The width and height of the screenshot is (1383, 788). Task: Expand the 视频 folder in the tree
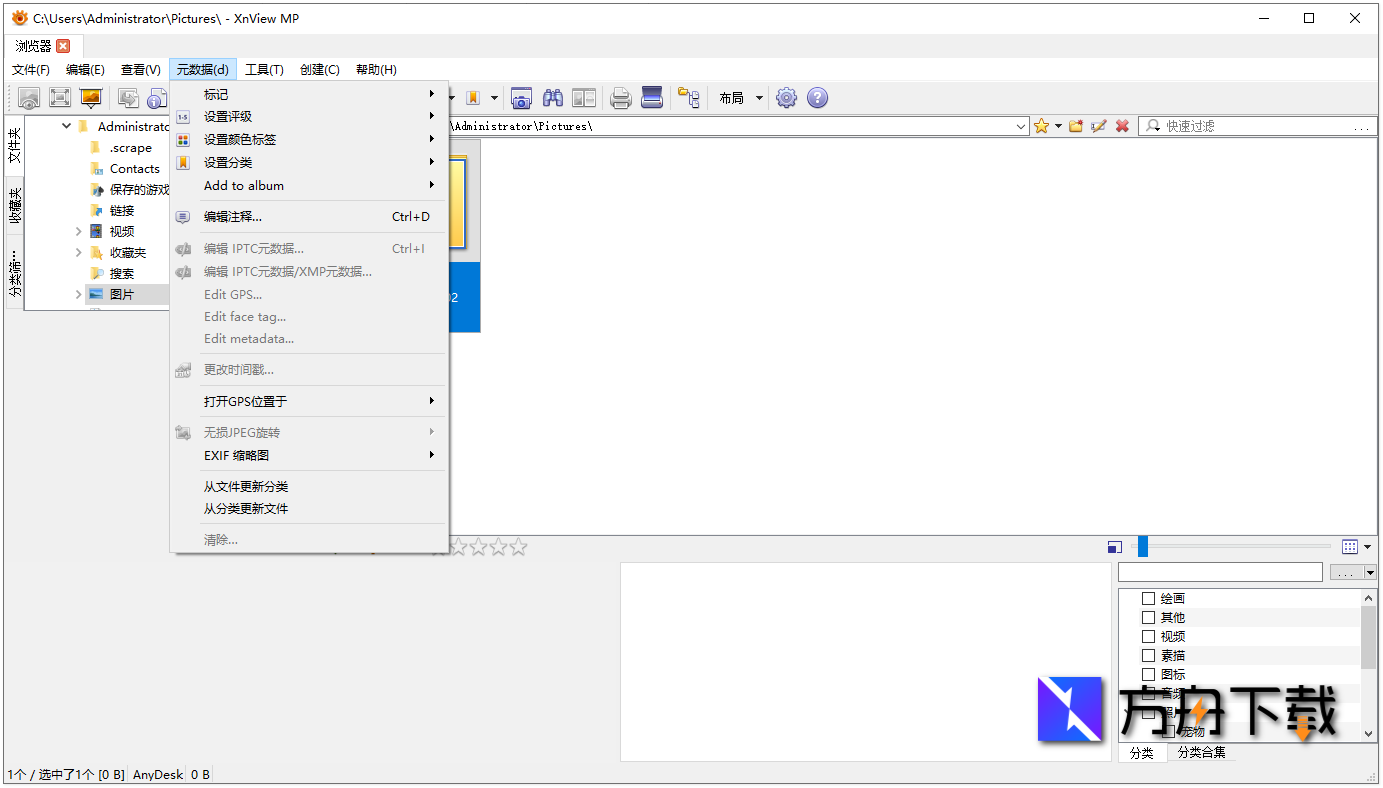(79, 231)
